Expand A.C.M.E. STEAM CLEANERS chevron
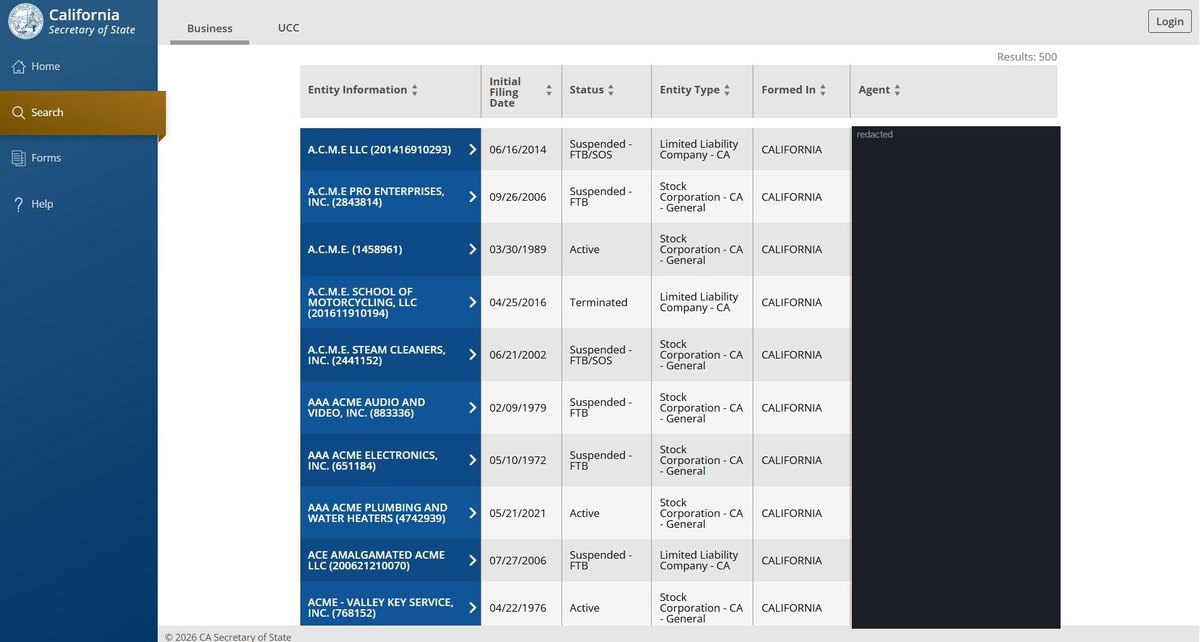Screen dimensions: 1200x642 point(472,355)
